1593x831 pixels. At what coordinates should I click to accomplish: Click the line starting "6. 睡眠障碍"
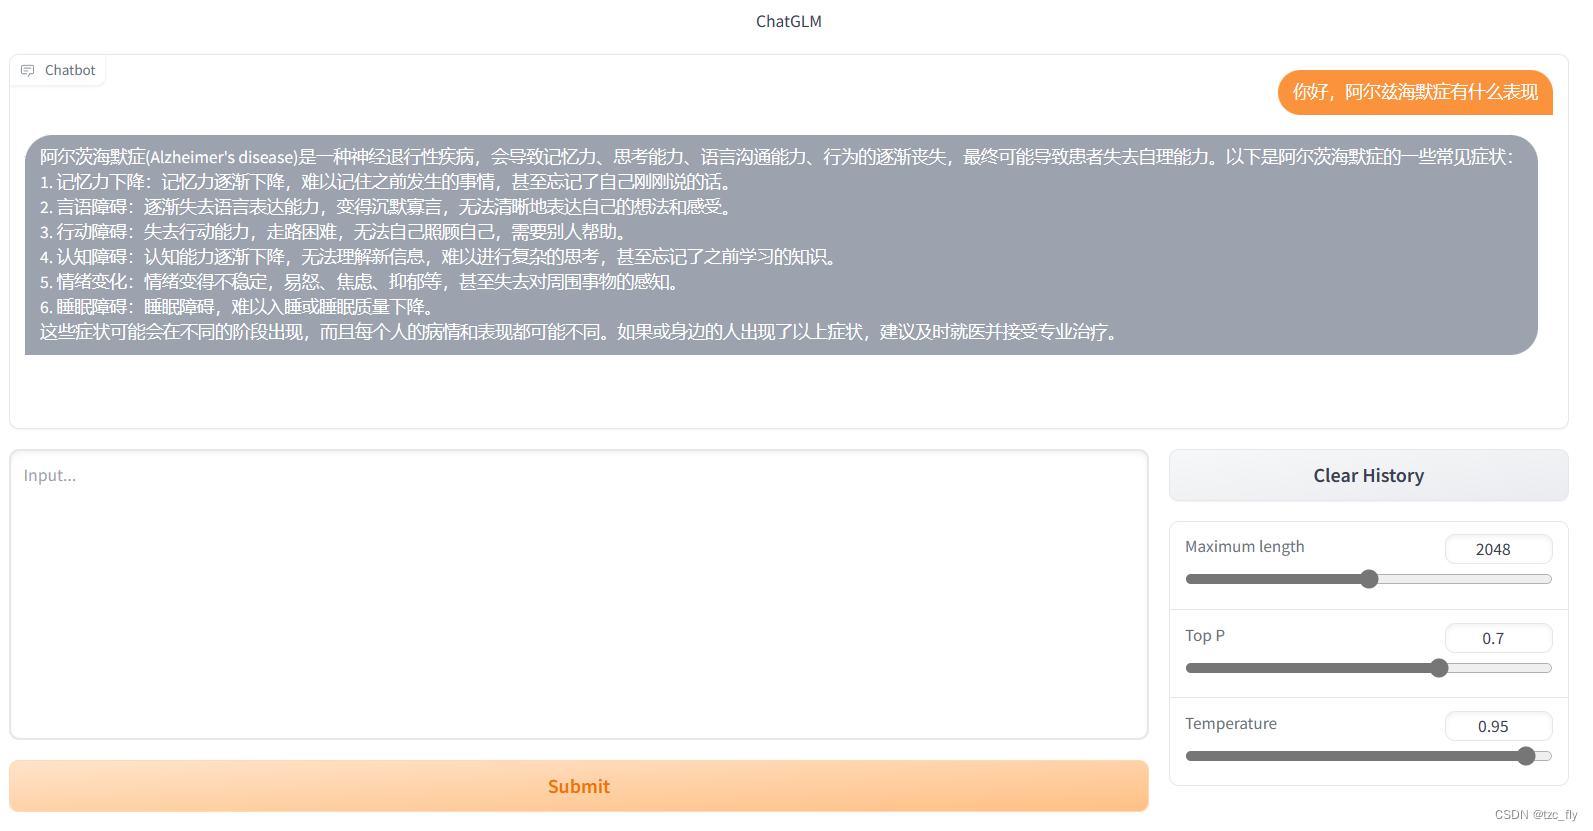coord(239,307)
